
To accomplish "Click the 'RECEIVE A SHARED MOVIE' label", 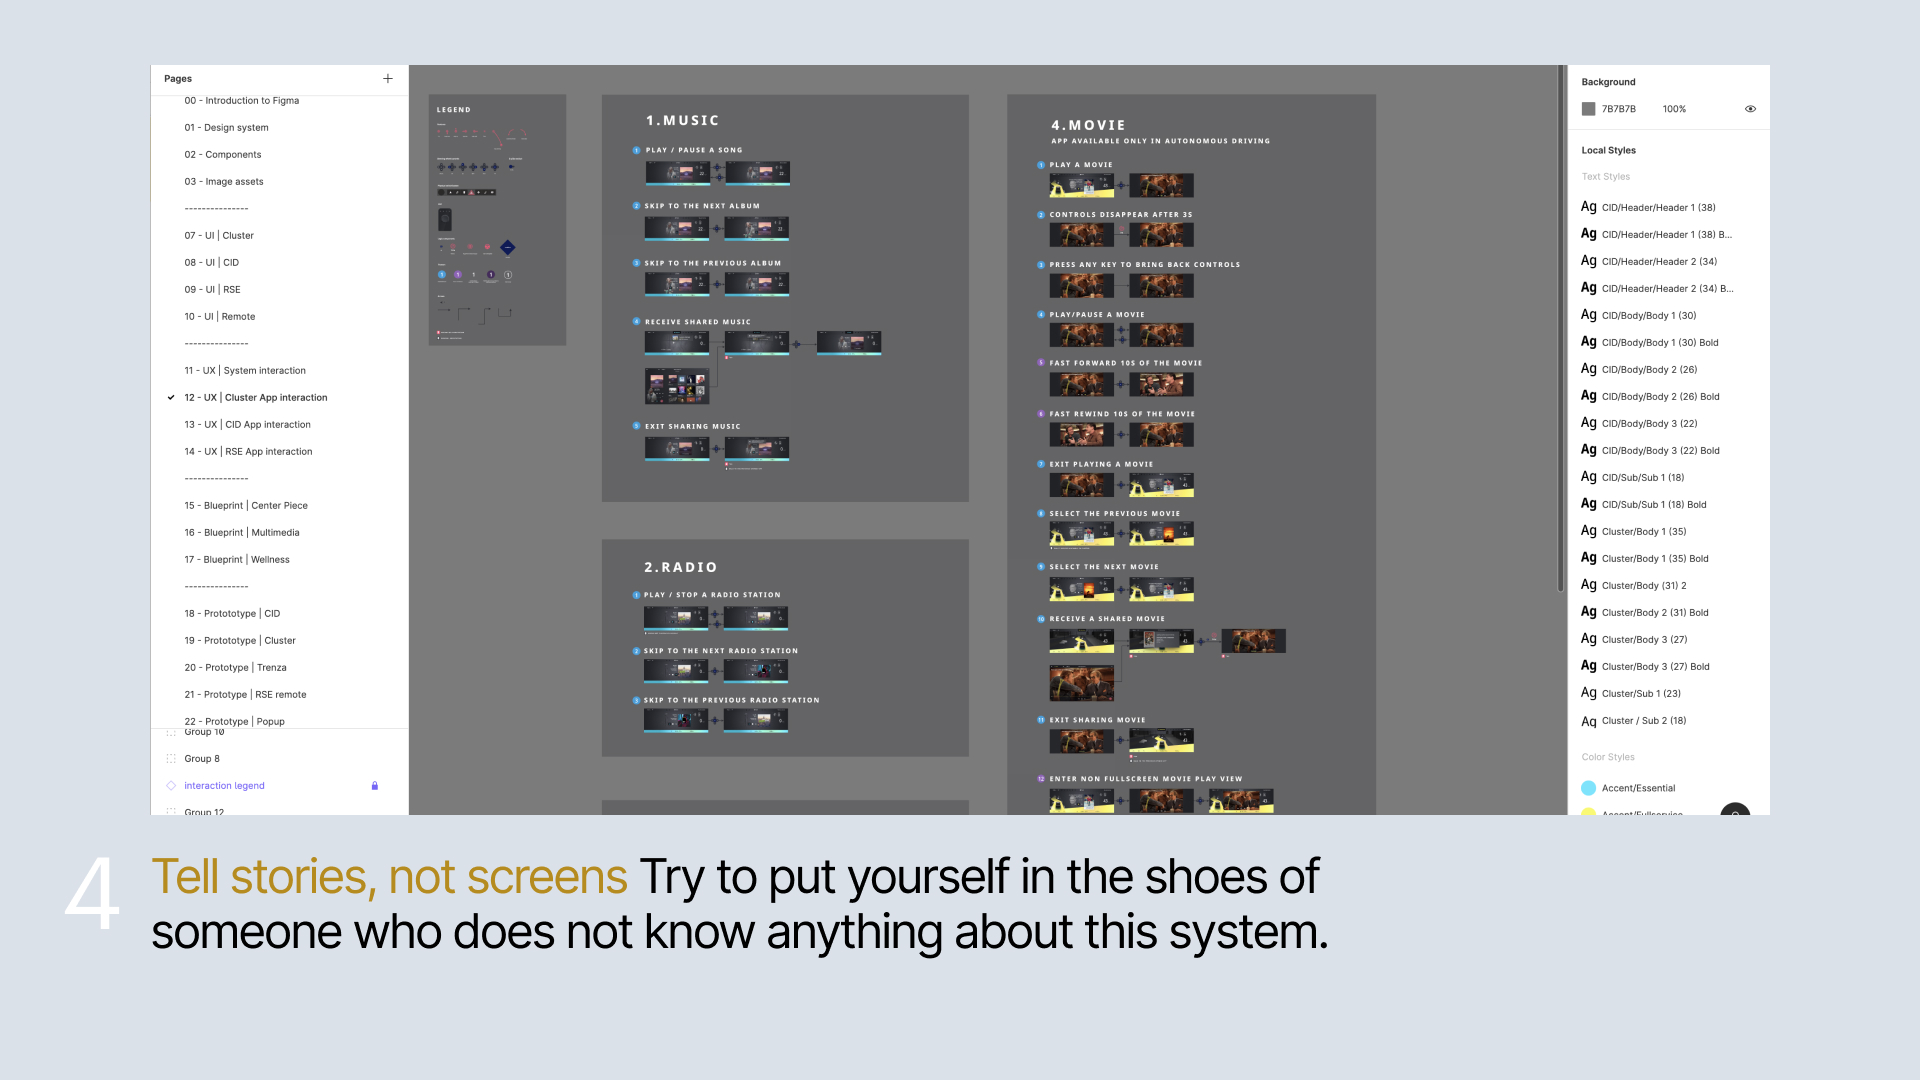I will pyautogui.click(x=1107, y=619).
